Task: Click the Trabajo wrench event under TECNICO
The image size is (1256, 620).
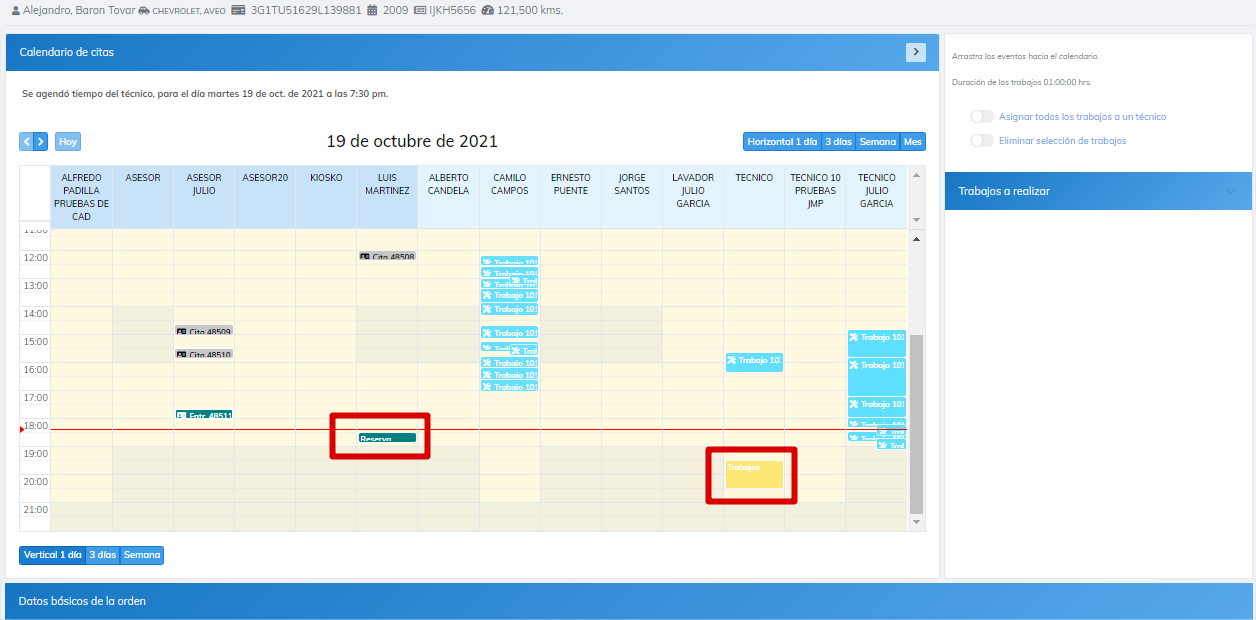Action: [754, 361]
